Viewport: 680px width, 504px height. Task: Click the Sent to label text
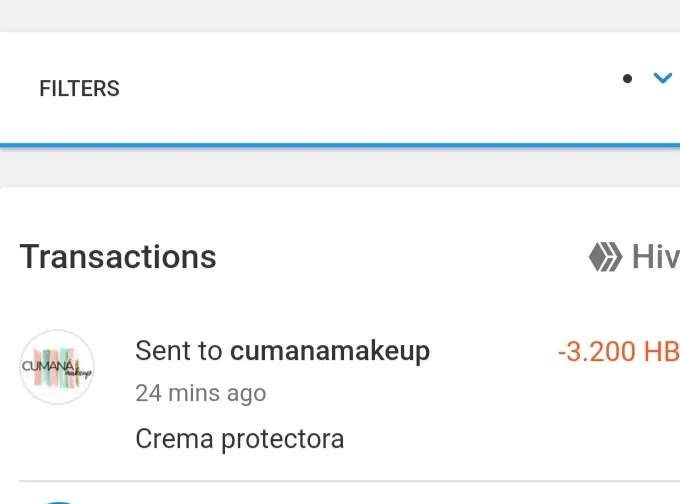(x=179, y=350)
